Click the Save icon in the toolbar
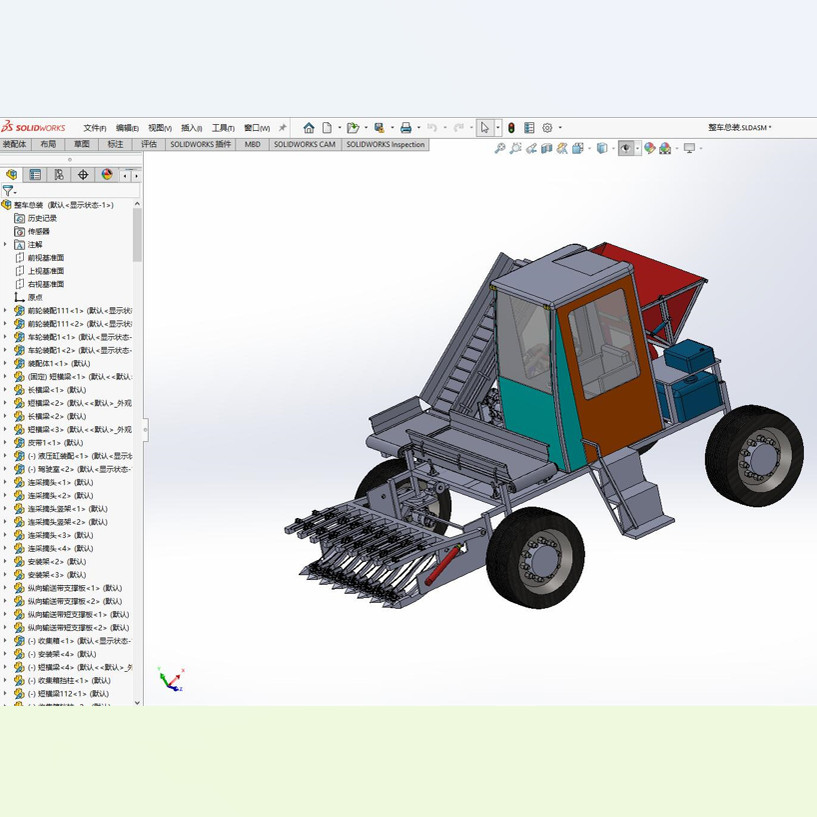 pos(381,128)
